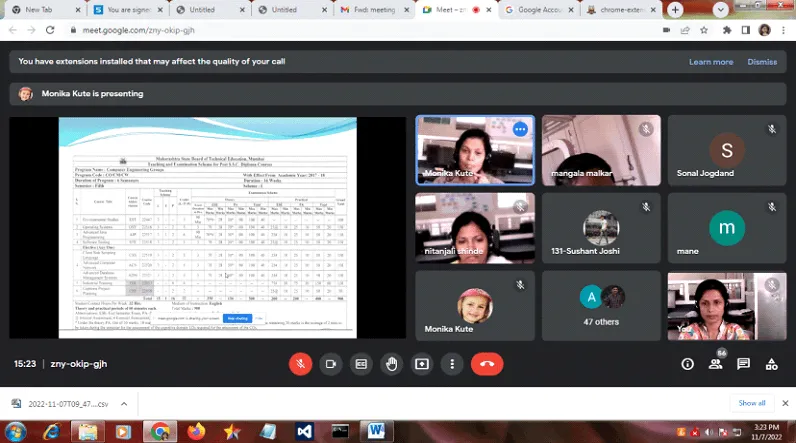
Task: Switch to the Google Account tab
Action: tap(539, 10)
